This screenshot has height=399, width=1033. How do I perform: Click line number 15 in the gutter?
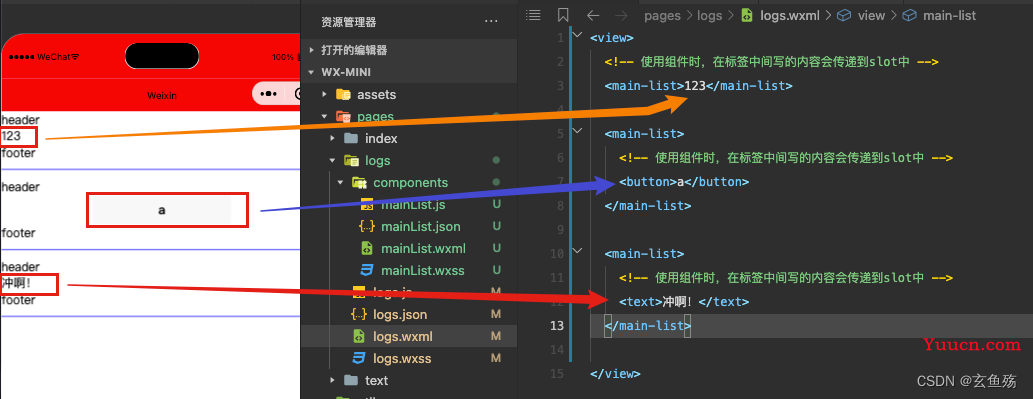557,373
